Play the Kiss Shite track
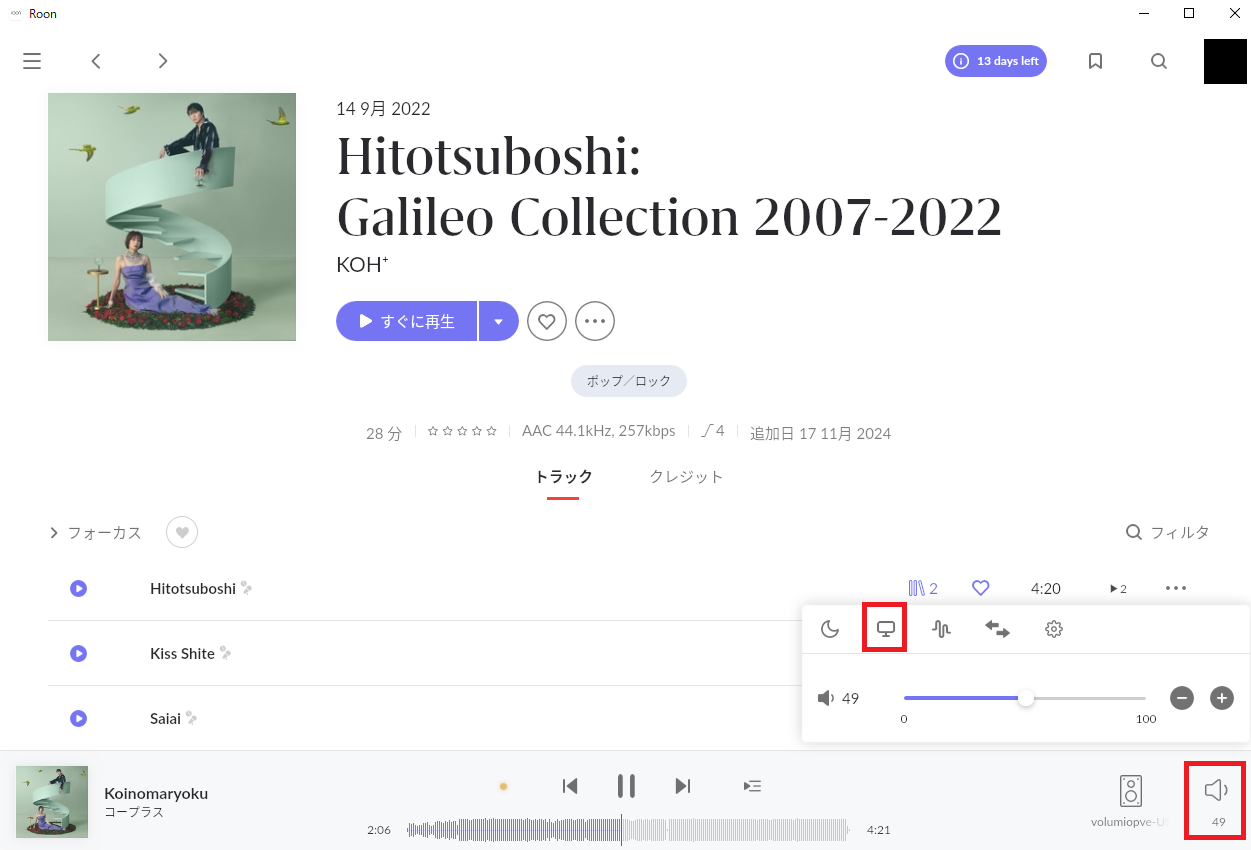The width and height of the screenshot is (1251, 850). coord(78,653)
